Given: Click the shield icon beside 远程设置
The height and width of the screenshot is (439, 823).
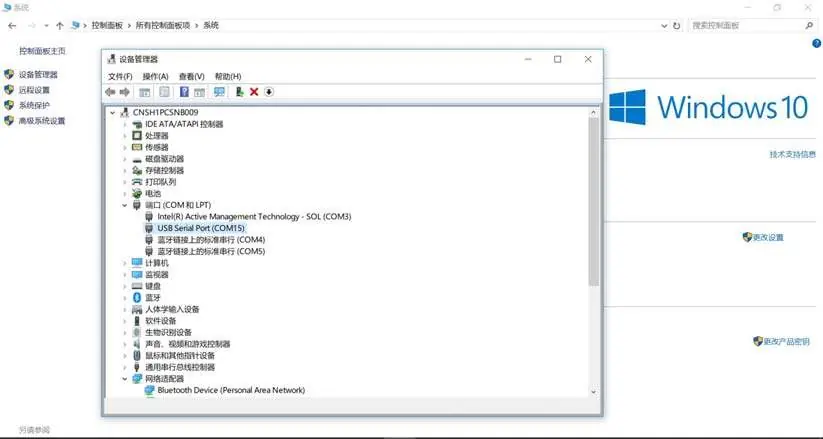Looking at the screenshot, I should click(x=9, y=90).
